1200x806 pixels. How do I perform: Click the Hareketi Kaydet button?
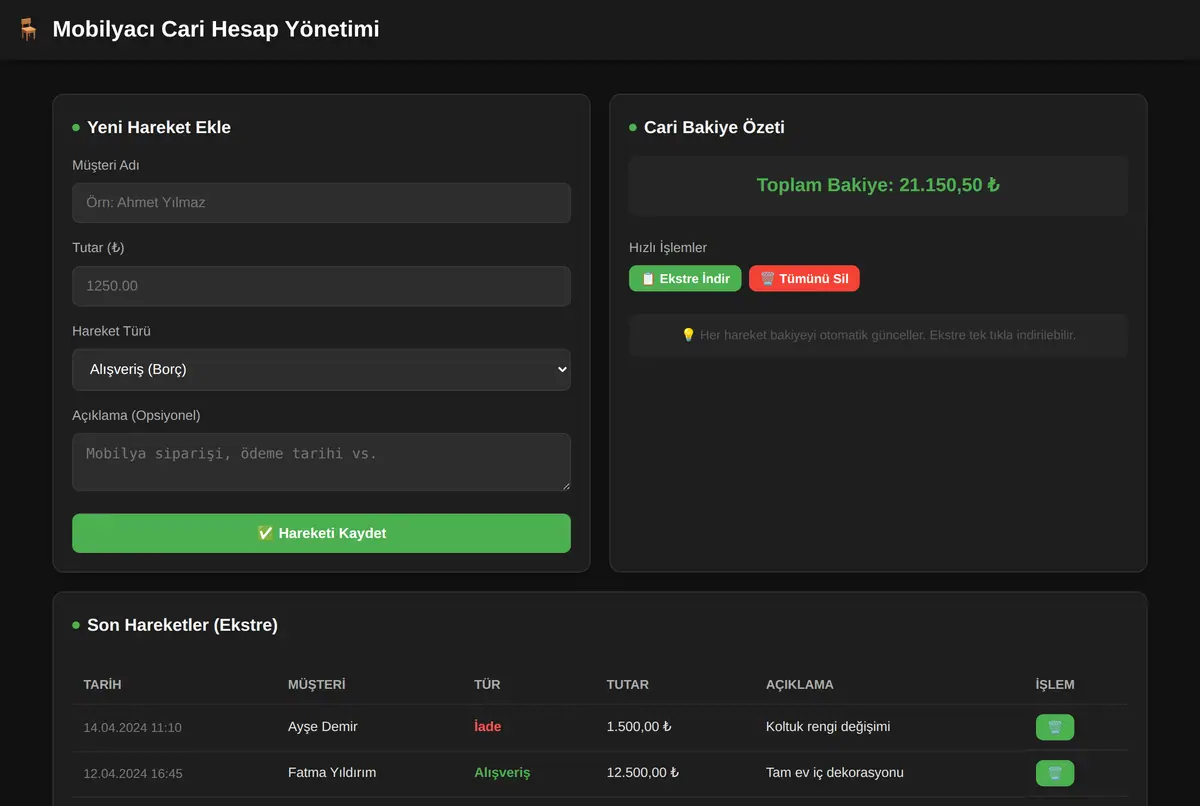pyautogui.click(x=321, y=533)
